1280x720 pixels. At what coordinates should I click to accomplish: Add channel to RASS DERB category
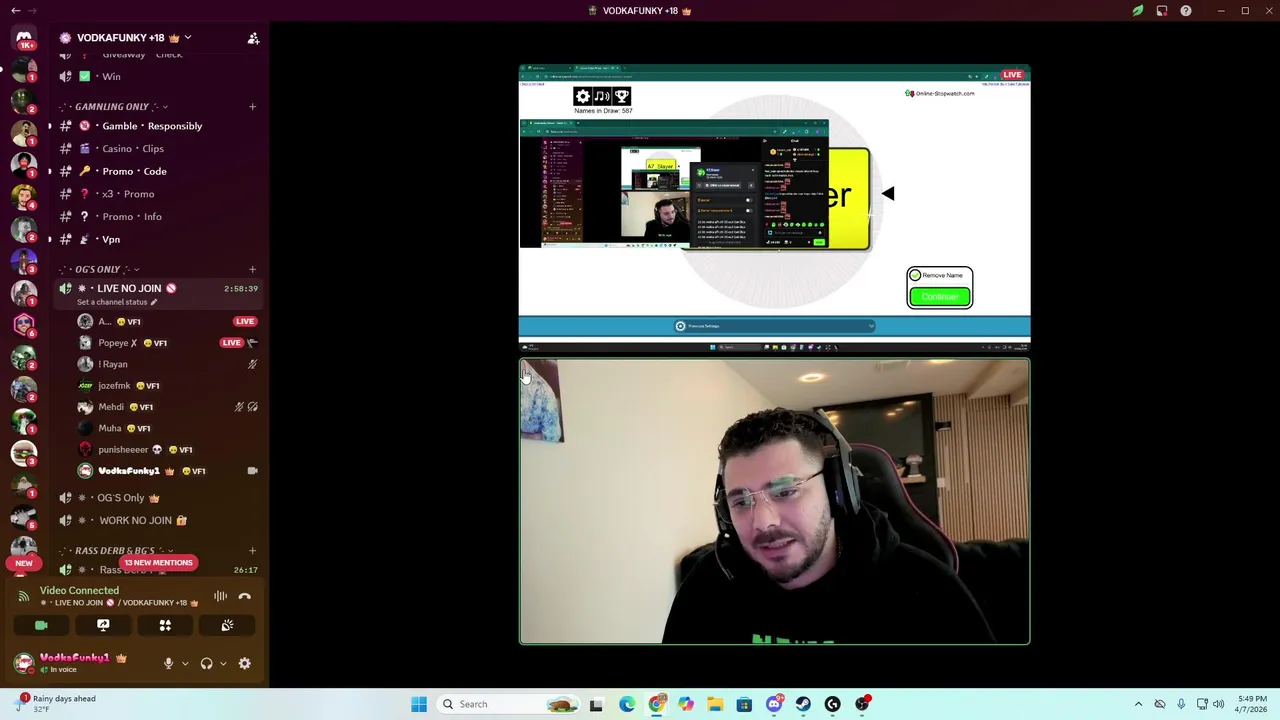tap(252, 551)
